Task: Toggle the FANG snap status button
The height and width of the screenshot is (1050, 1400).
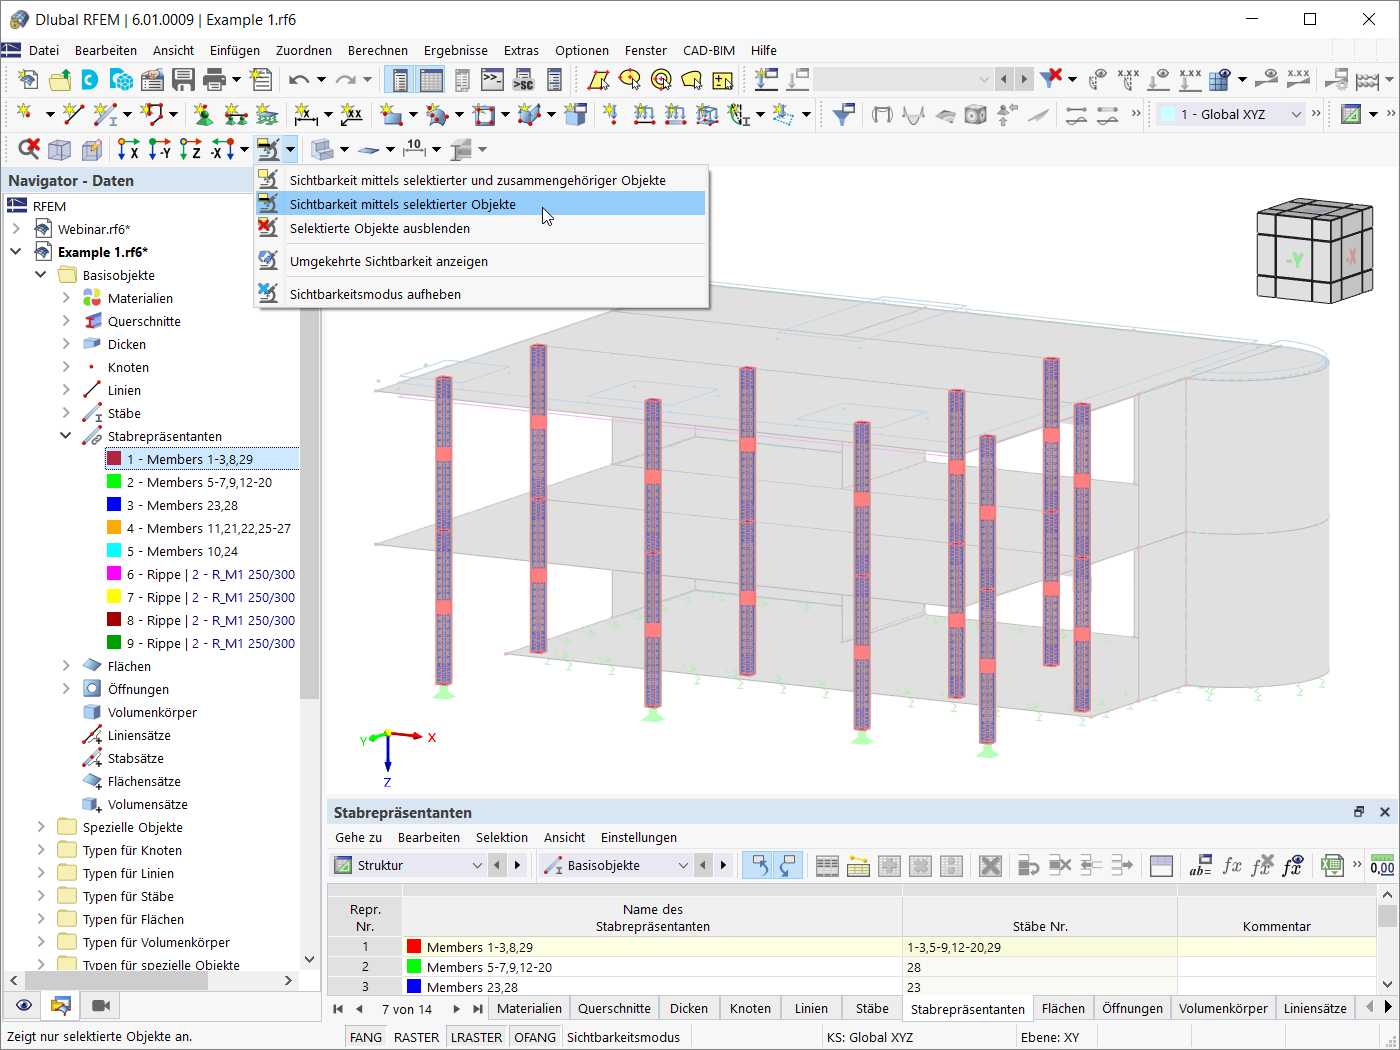Action: 366,1037
